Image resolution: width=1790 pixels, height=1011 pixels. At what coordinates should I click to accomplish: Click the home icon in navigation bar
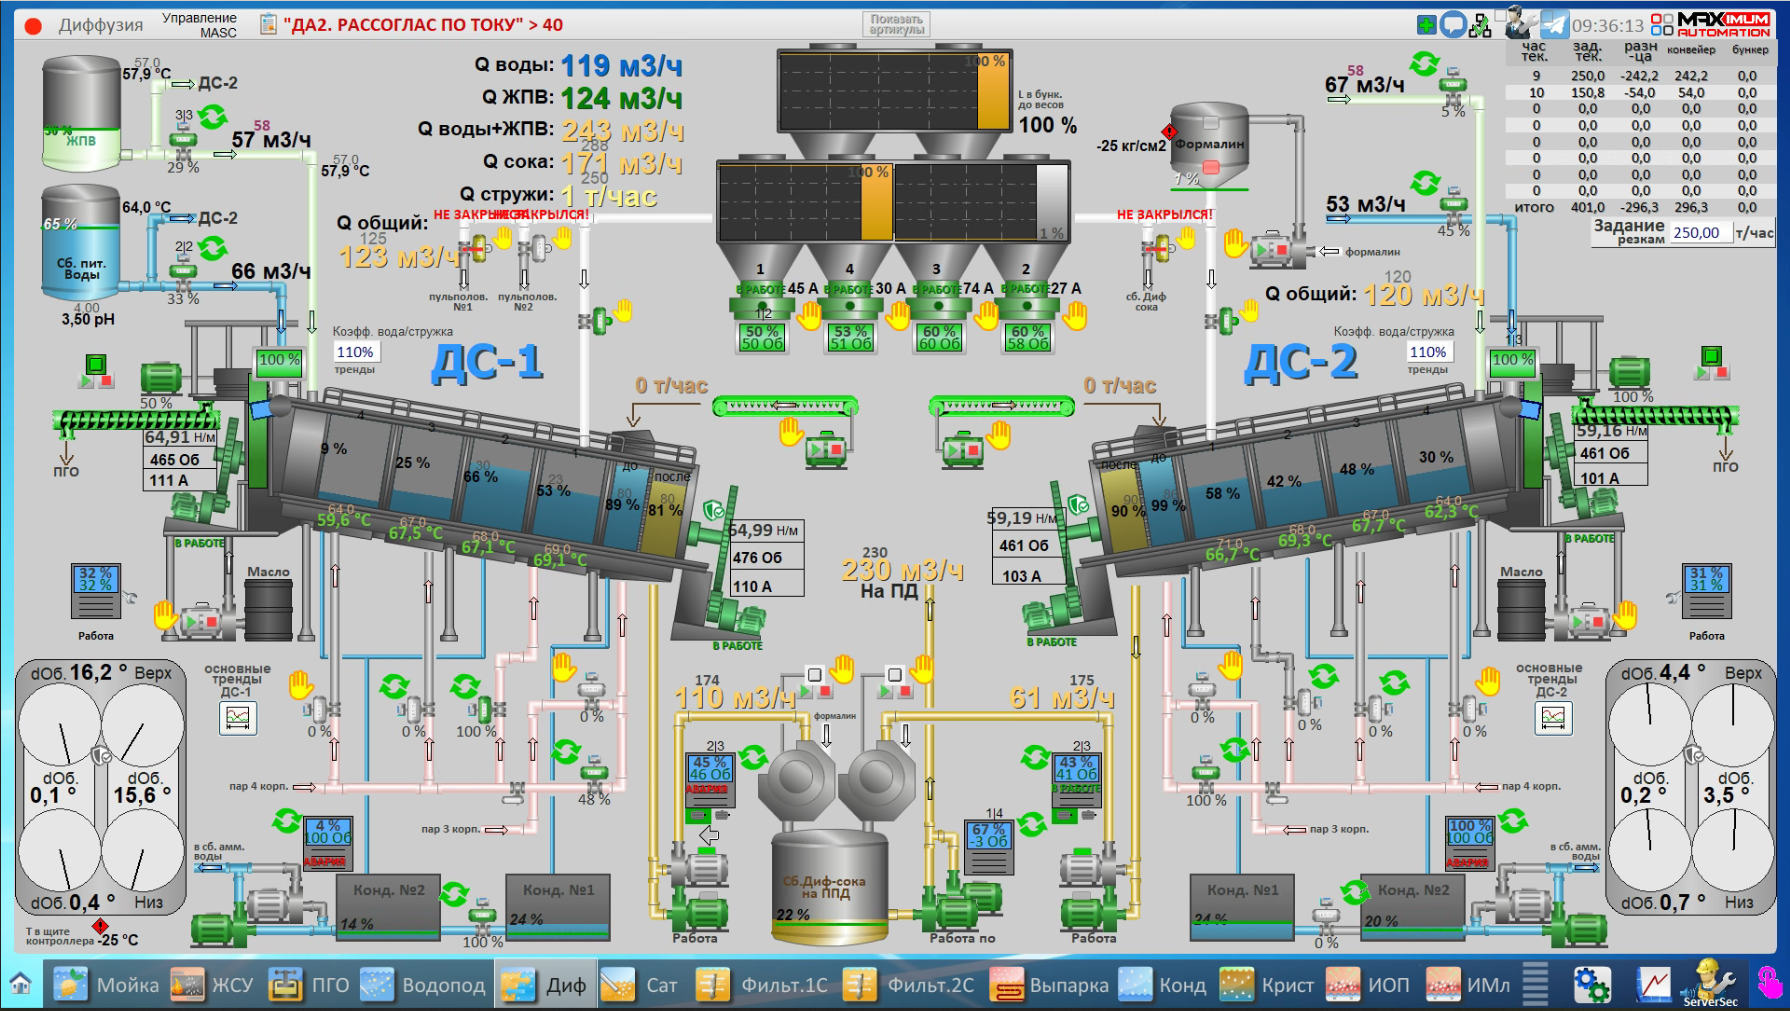point(20,984)
